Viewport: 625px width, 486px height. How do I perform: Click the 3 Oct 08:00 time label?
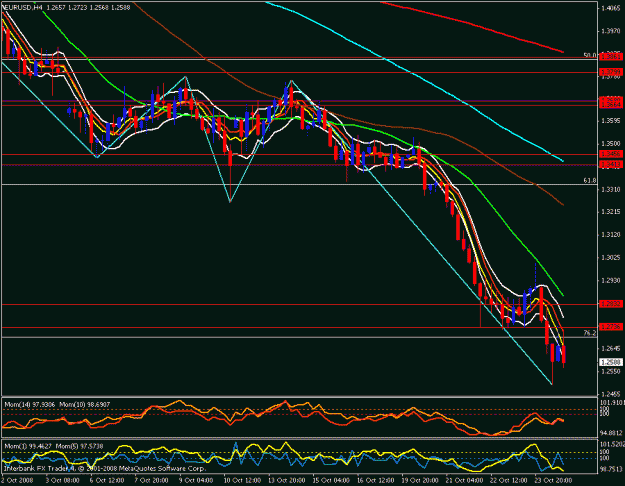(x=62, y=480)
